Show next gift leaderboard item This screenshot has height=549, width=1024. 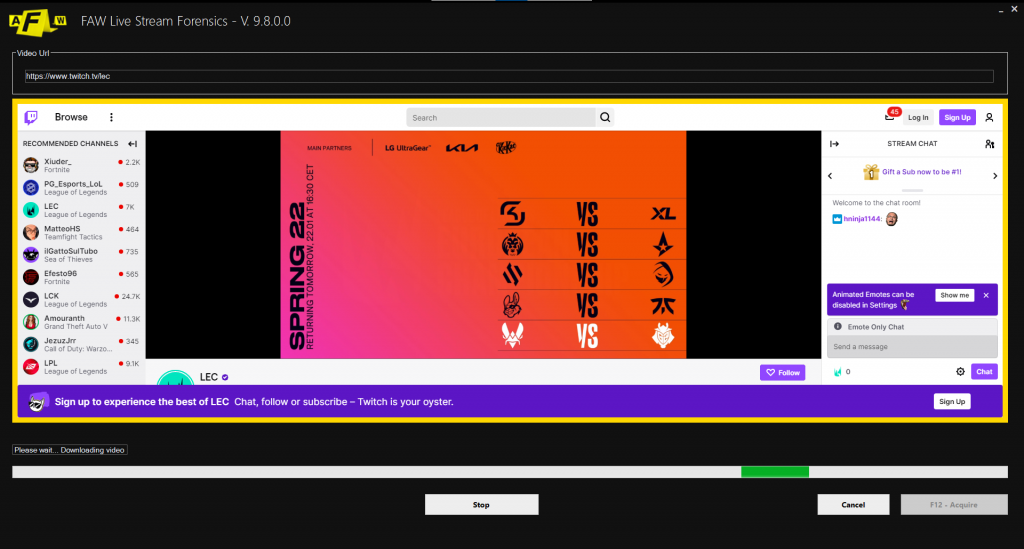[995, 176]
